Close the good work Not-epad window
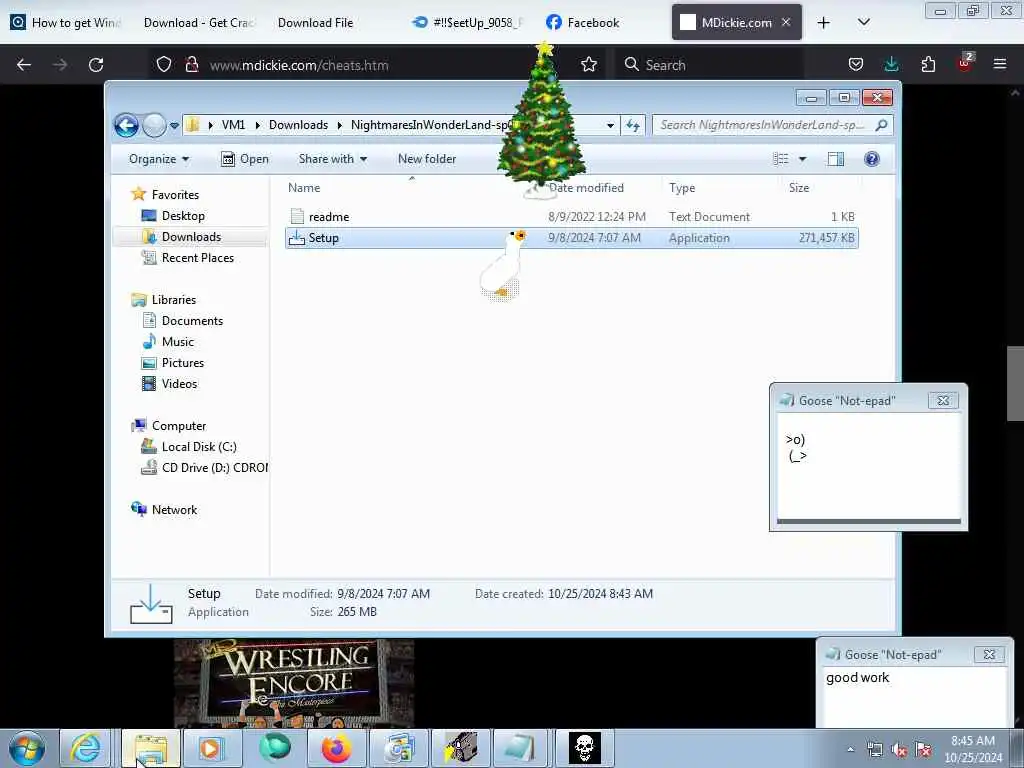This screenshot has width=1024, height=768. [989, 654]
